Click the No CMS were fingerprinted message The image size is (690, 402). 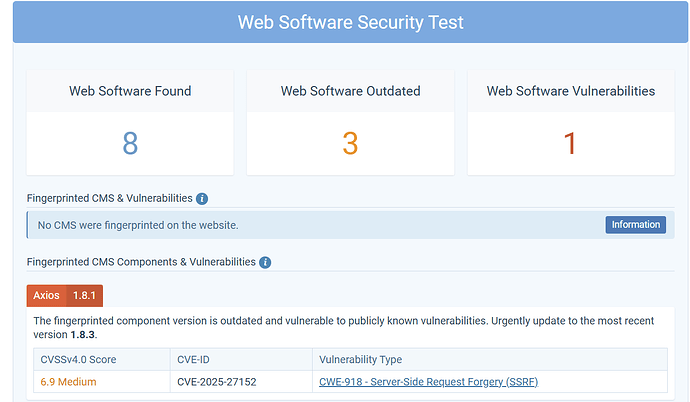pyautogui.click(x=138, y=225)
